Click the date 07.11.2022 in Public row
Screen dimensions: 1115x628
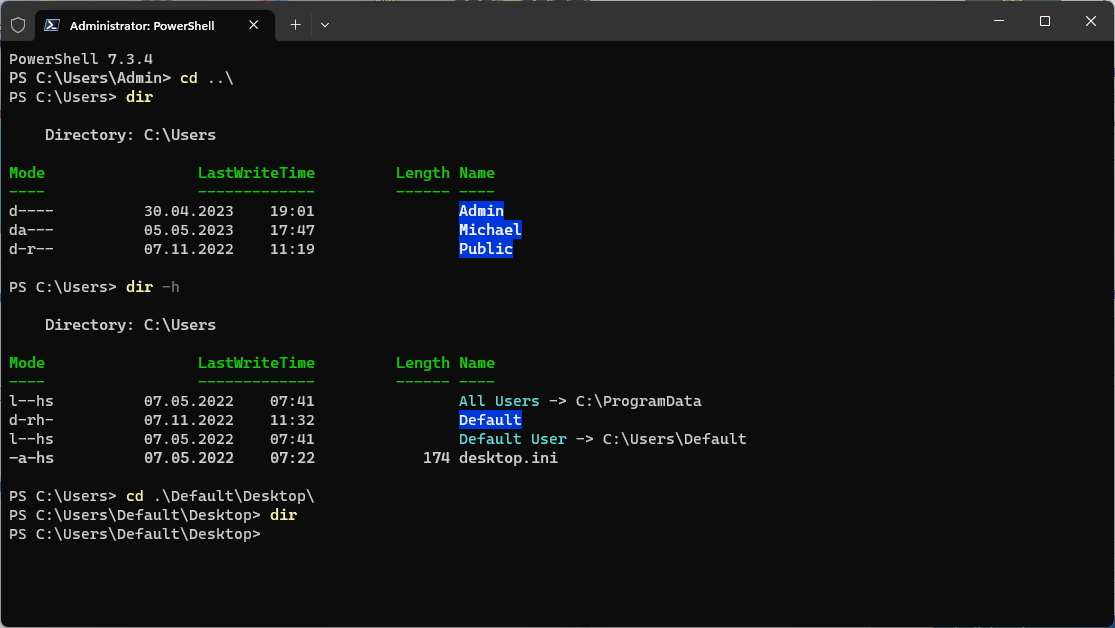(x=188, y=249)
